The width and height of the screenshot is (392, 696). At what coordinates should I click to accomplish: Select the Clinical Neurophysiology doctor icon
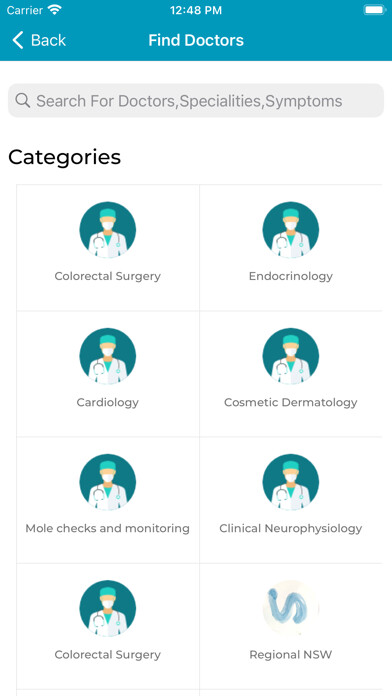click(x=291, y=482)
